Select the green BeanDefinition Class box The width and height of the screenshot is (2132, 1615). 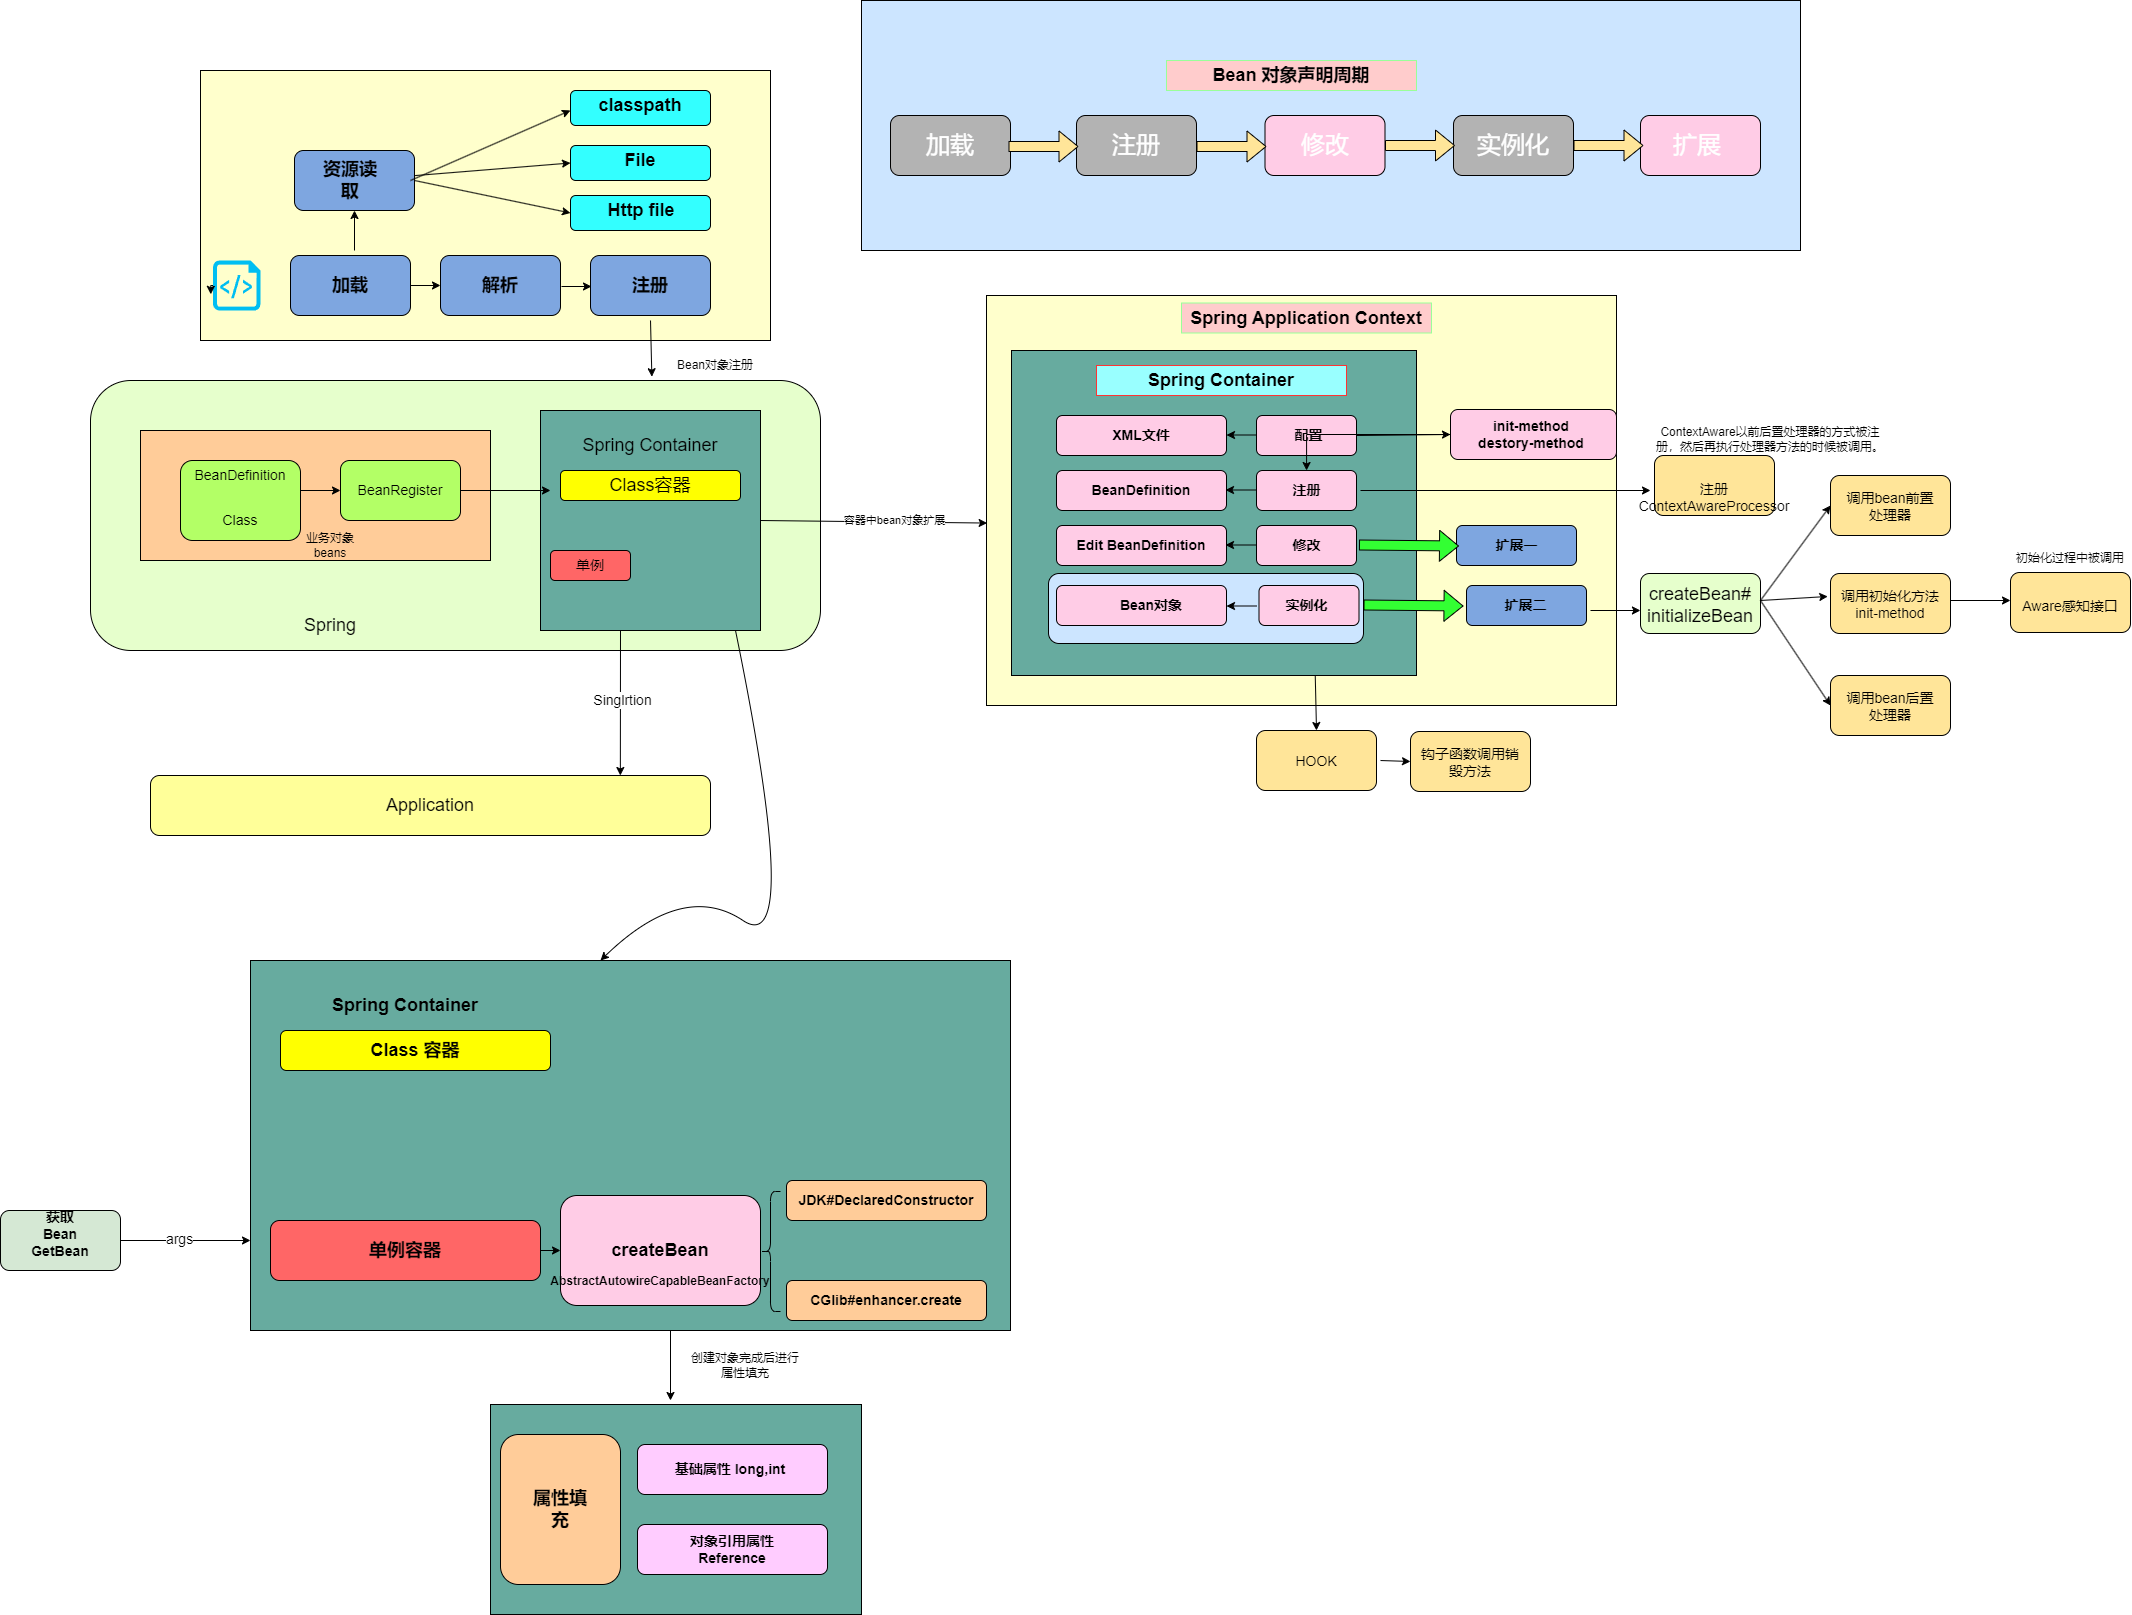(240, 500)
